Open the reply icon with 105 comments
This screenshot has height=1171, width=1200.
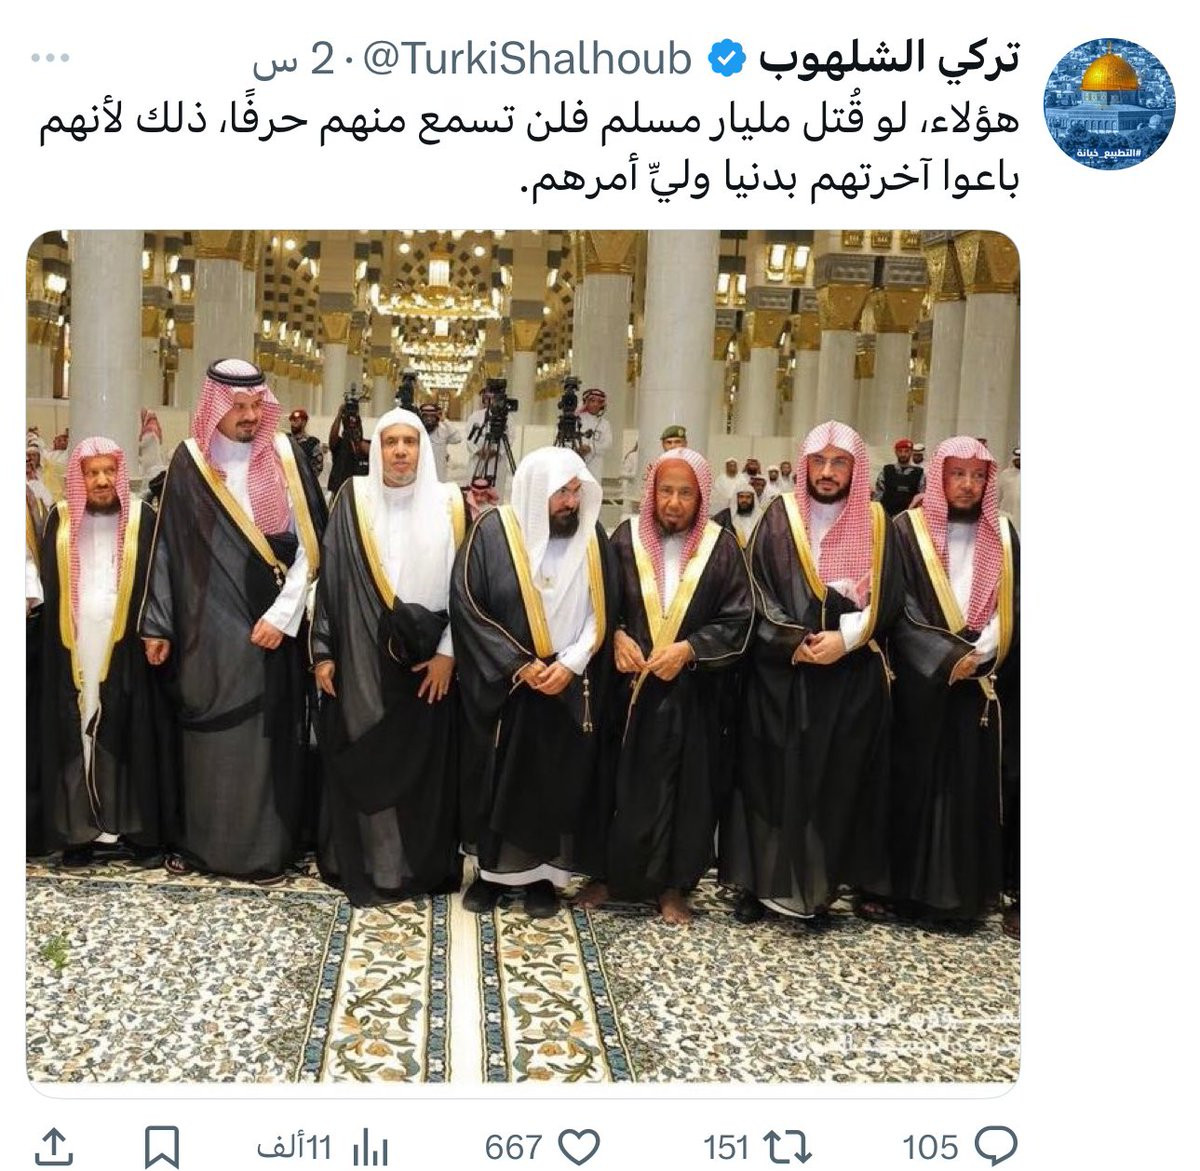click(996, 1146)
